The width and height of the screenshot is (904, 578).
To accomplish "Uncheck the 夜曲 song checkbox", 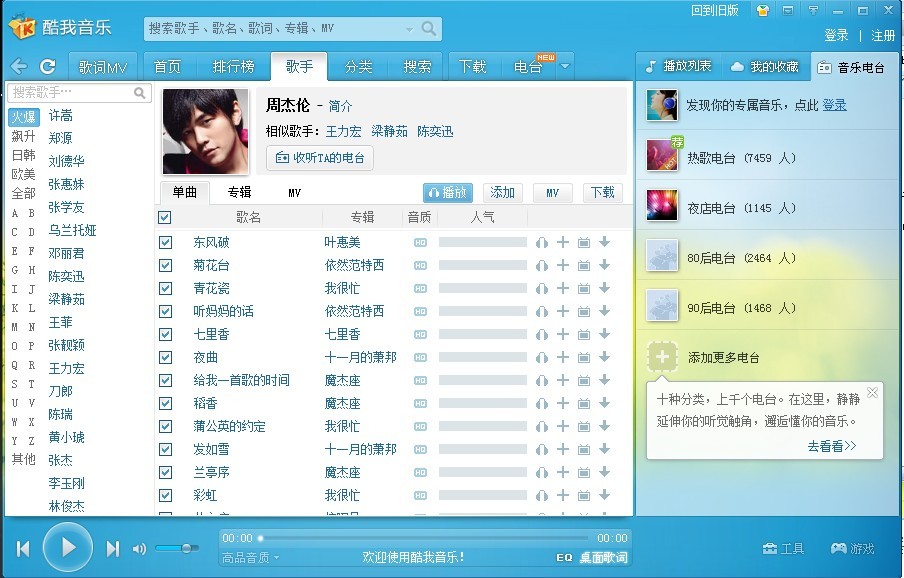I will (x=166, y=357).
